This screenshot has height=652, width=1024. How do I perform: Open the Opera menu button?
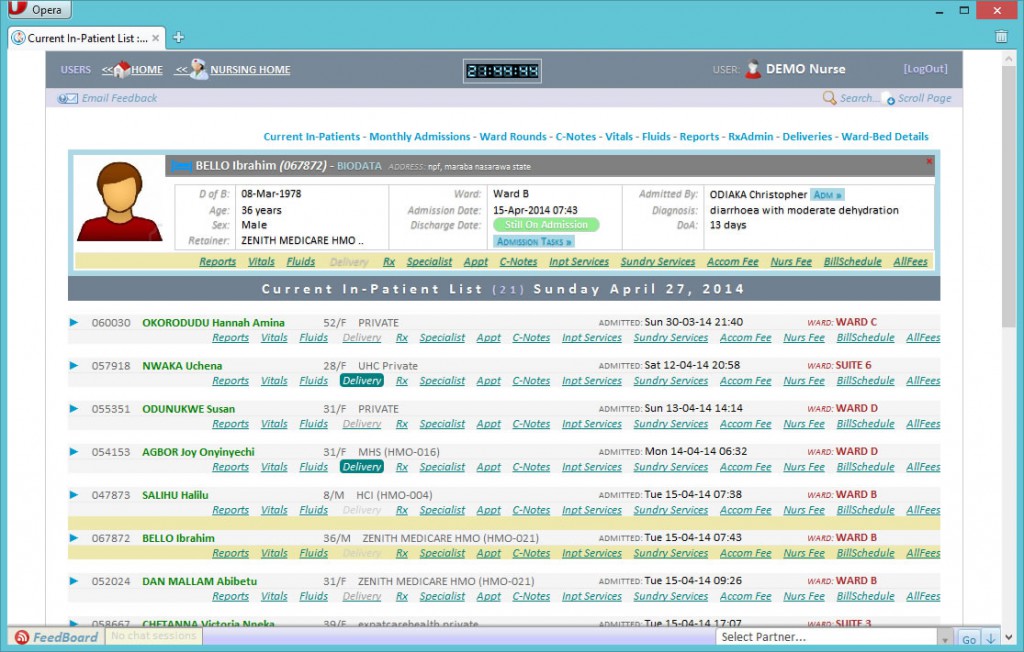pyautogui.click(x=36, y=9)
